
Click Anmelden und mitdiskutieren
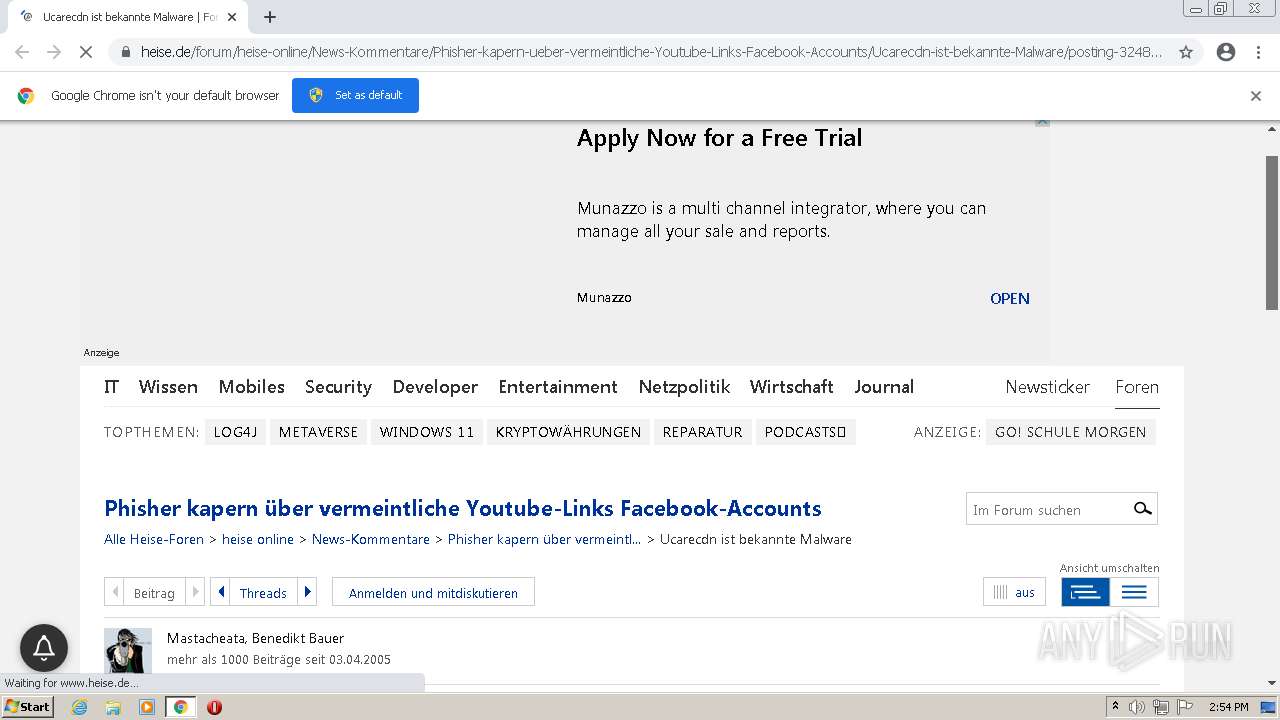(433, 592)
